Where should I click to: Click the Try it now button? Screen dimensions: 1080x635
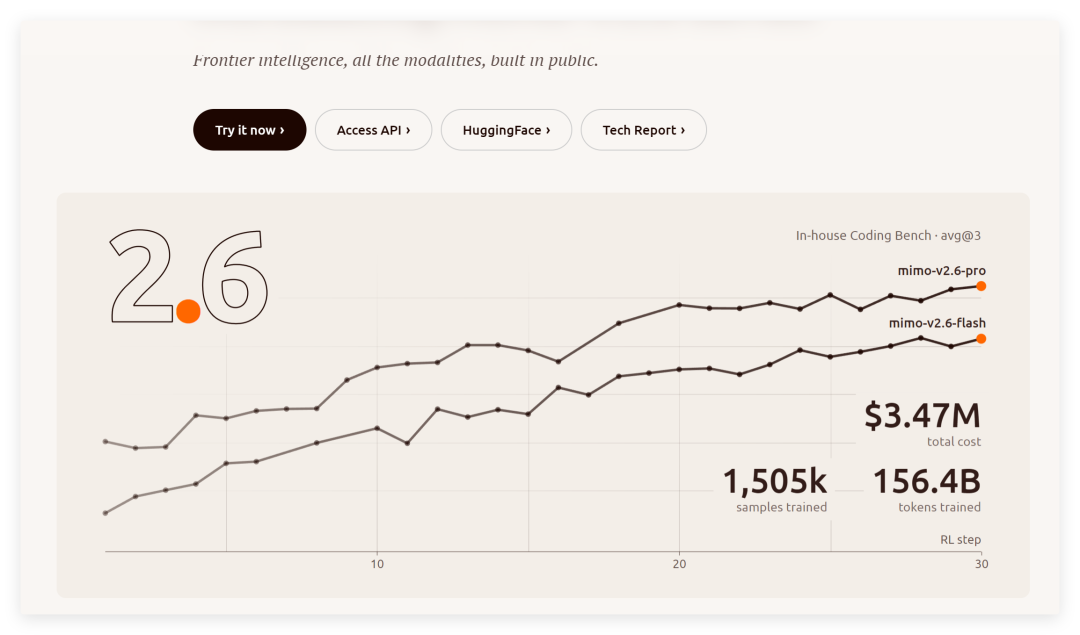coord(249,129)
